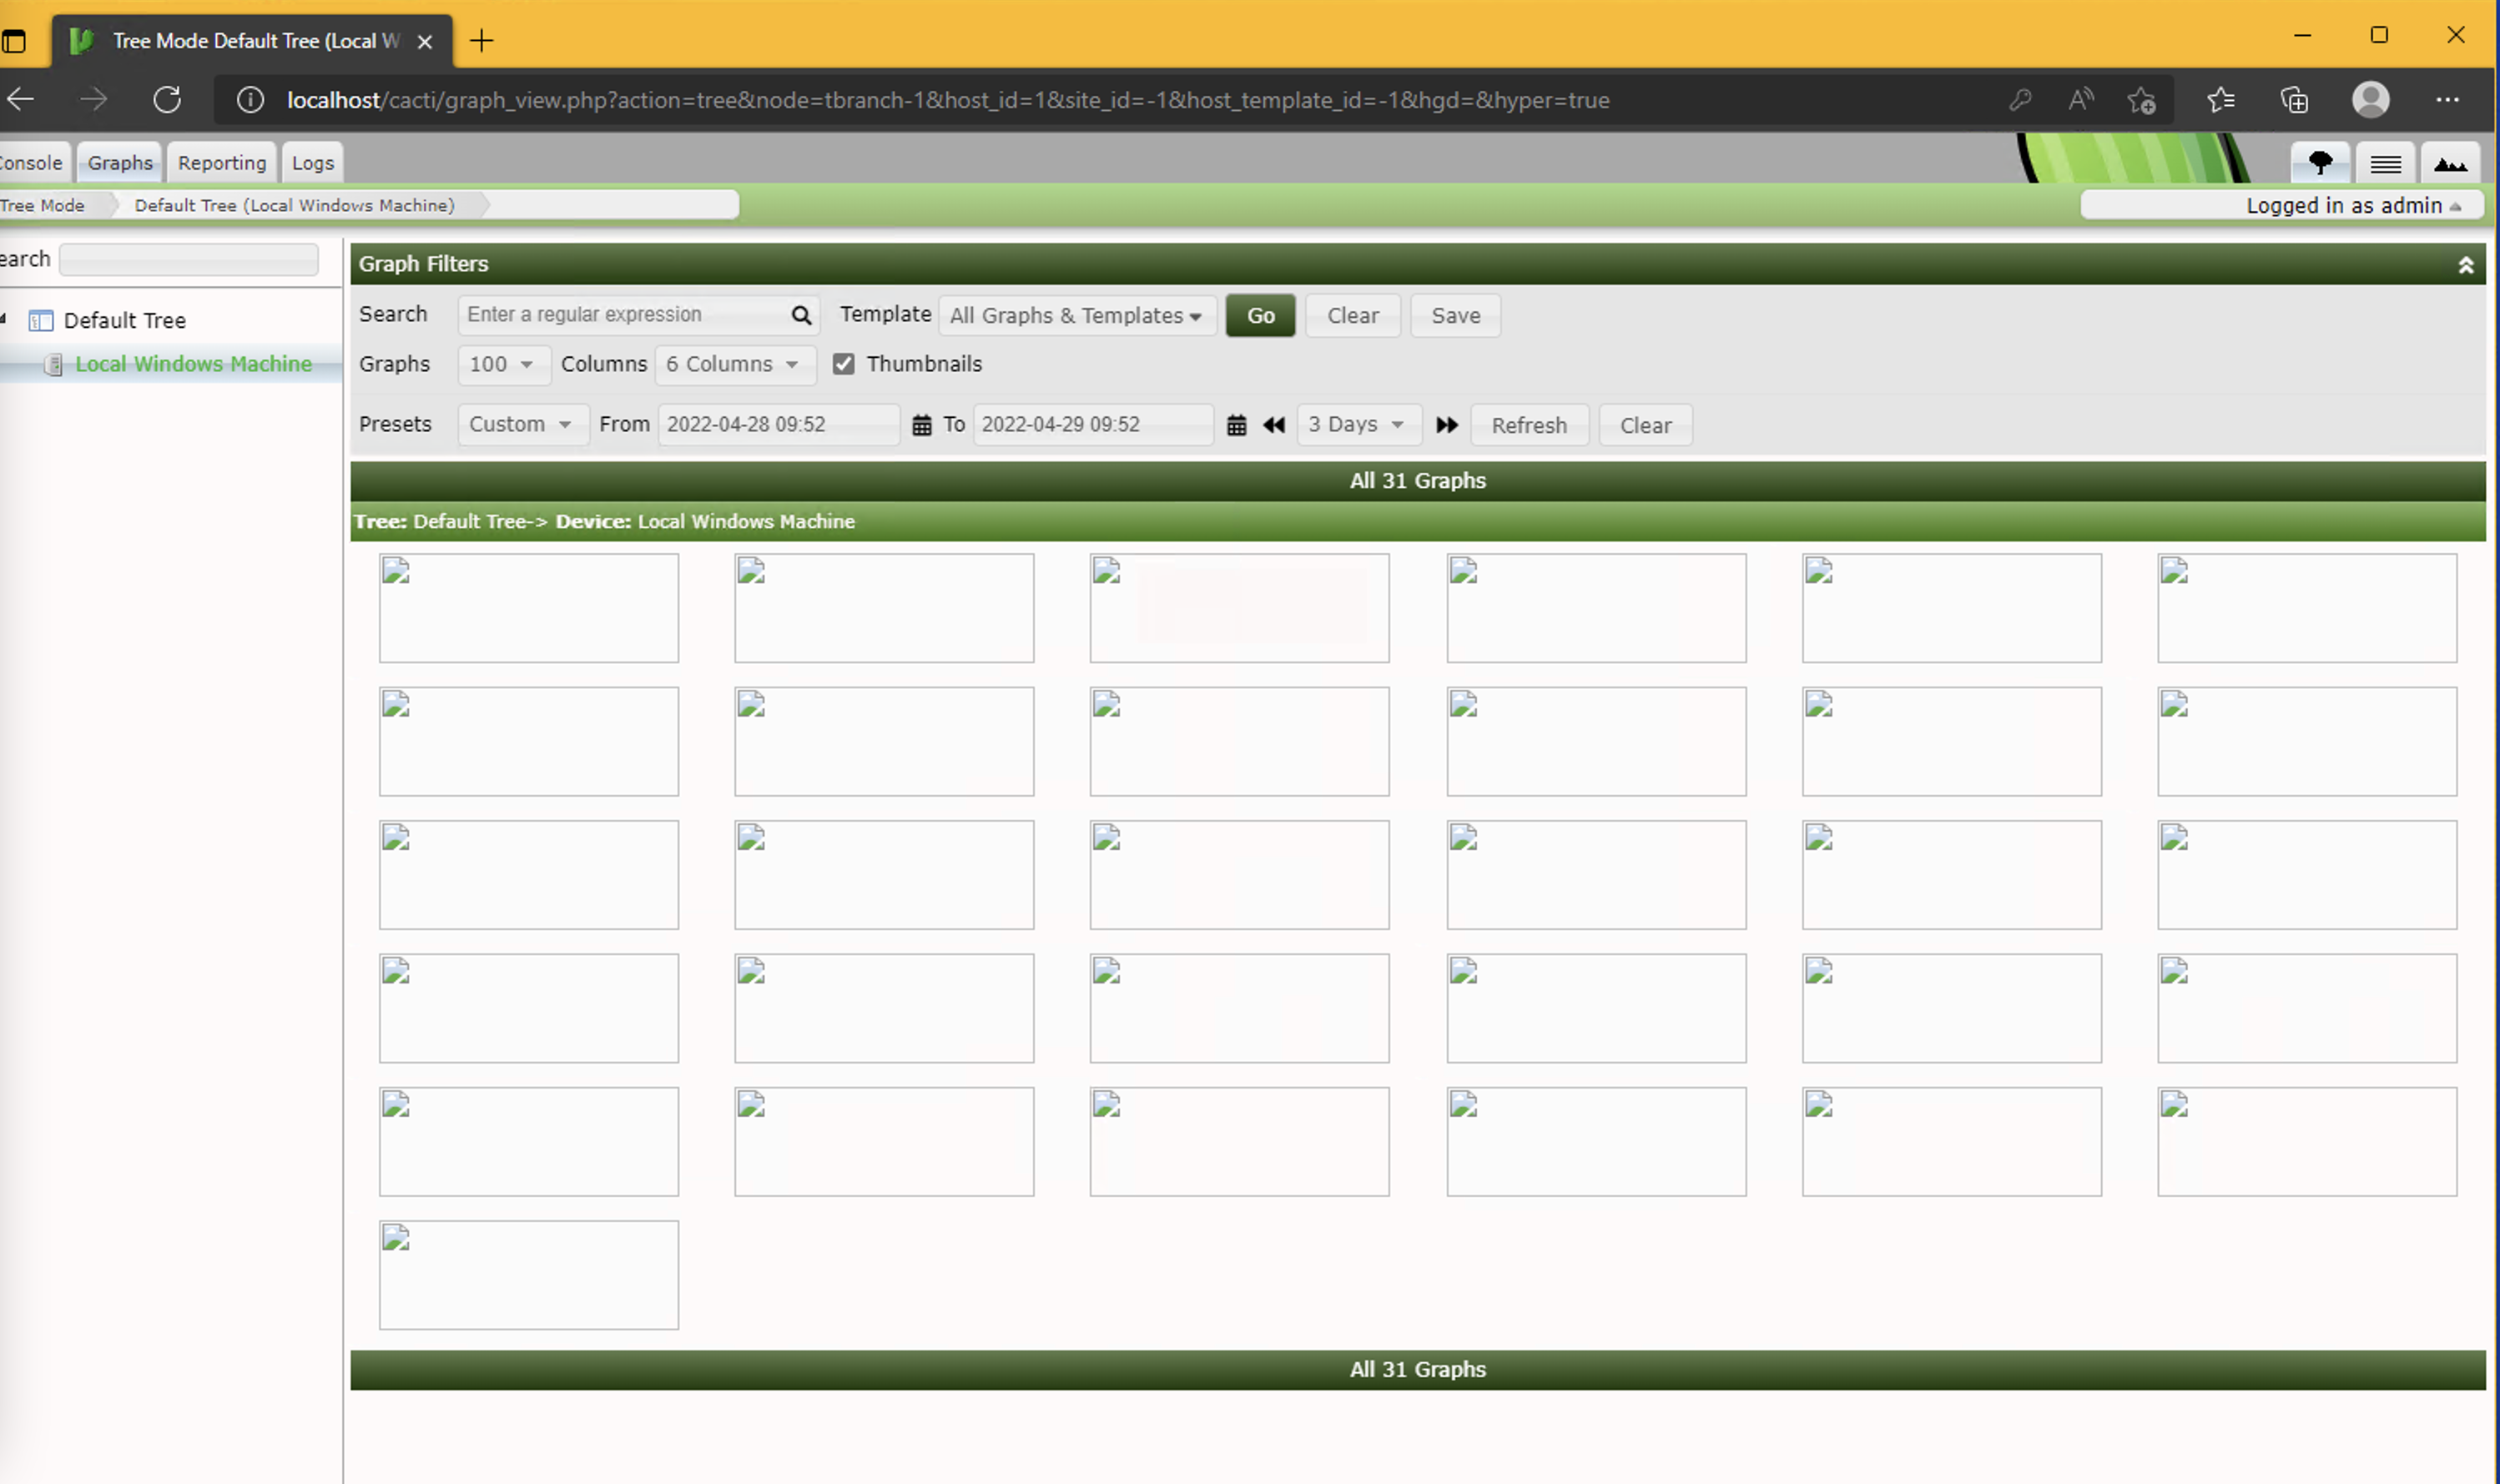Image resolution: width=2500 pixels, height=1484 pixels.
Task: Open browser Settings and more menu
Action: (x=2446, y=100)
